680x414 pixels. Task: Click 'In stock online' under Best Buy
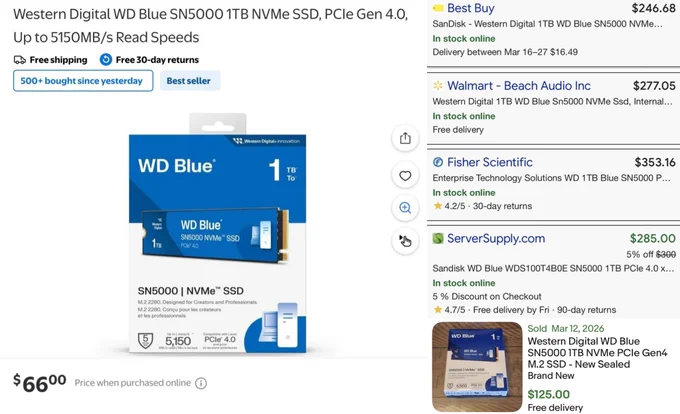click(x=464, y=39)
